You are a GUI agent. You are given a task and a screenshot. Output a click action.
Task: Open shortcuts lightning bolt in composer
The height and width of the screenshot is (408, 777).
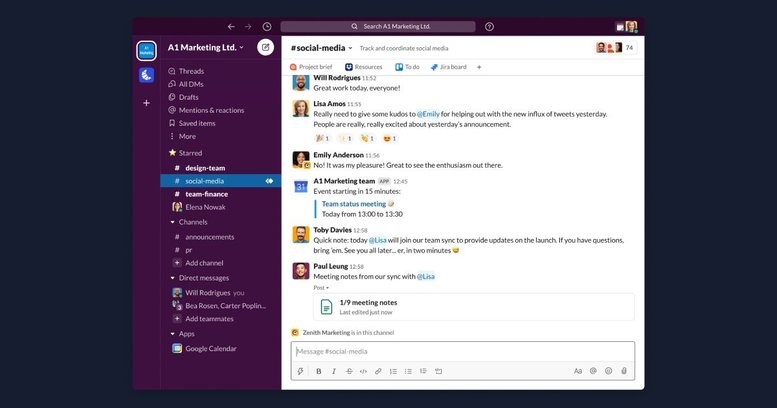[x=300, y=371]
